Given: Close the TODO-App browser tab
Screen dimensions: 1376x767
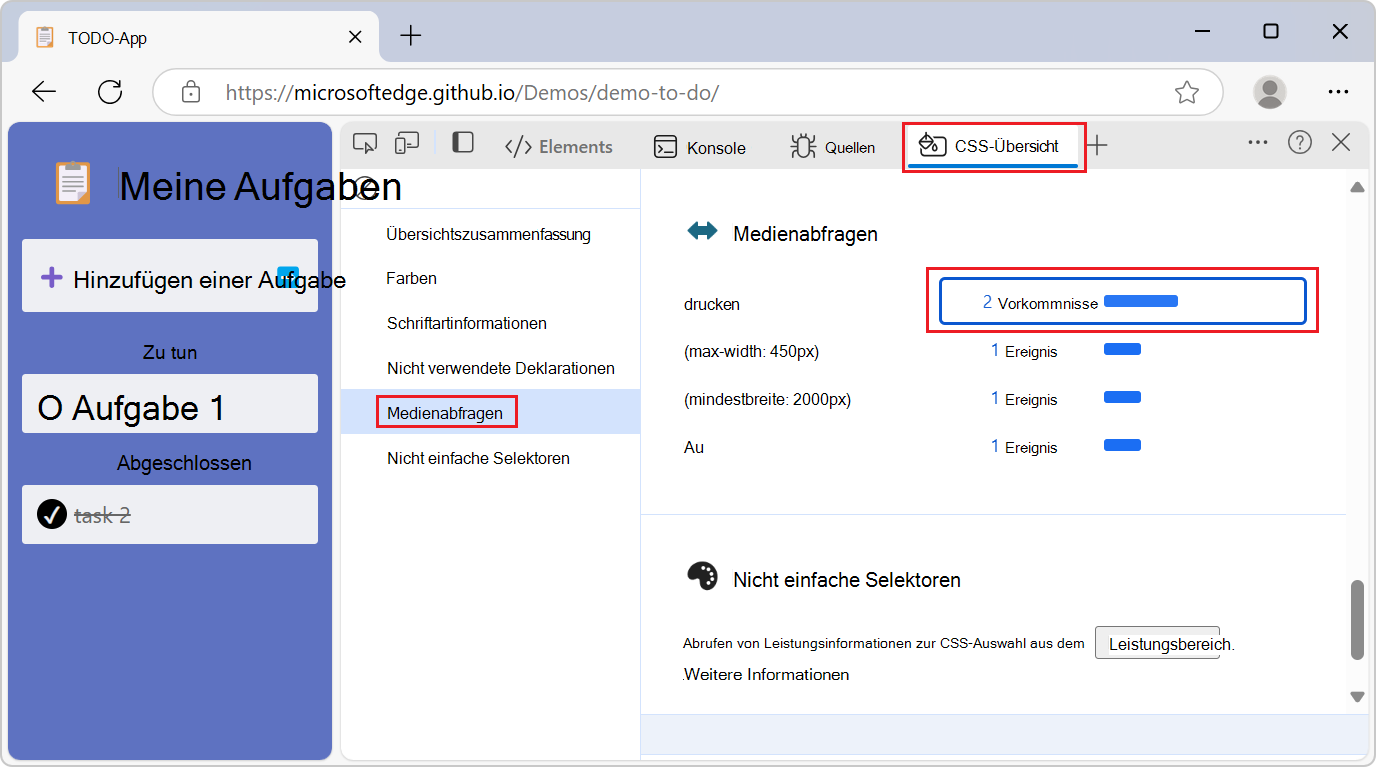Looking at the screenshot, I should (355, 37).
